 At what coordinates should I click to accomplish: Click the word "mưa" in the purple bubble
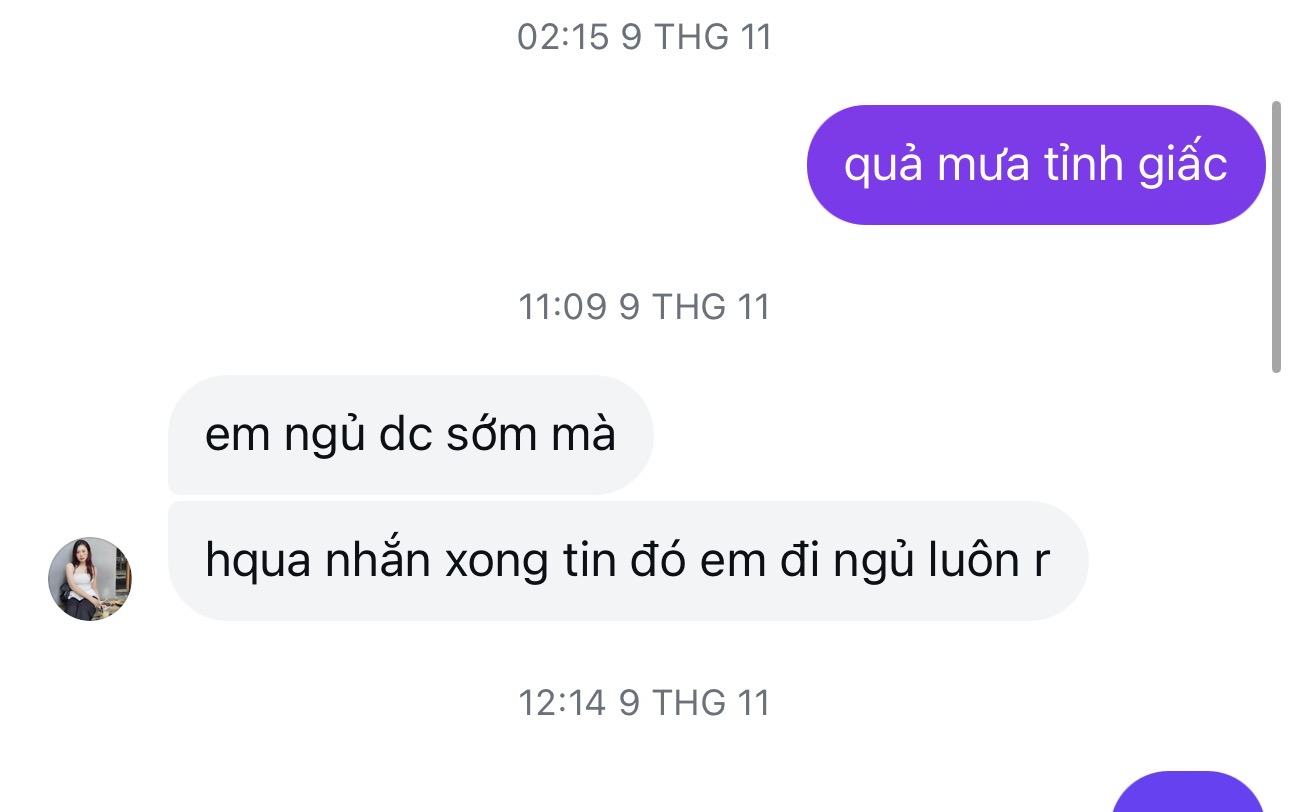tap(970, 165)
